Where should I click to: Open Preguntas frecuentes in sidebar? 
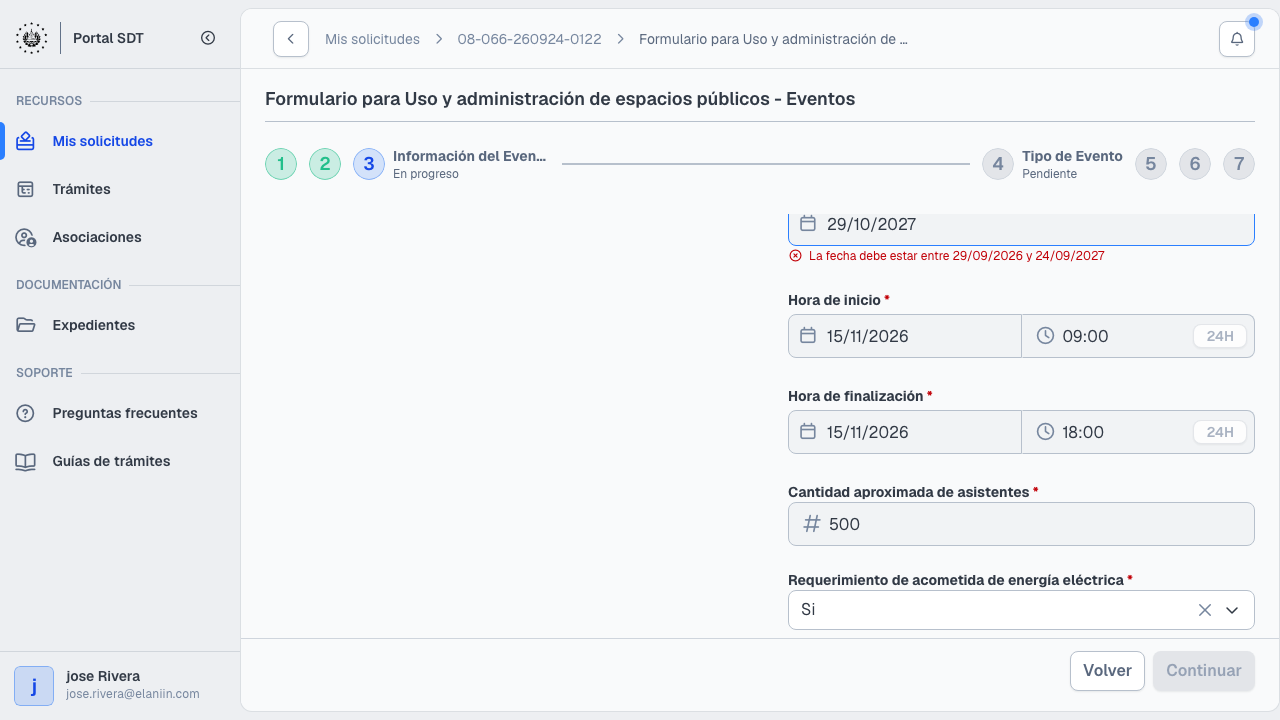point(120,413)
